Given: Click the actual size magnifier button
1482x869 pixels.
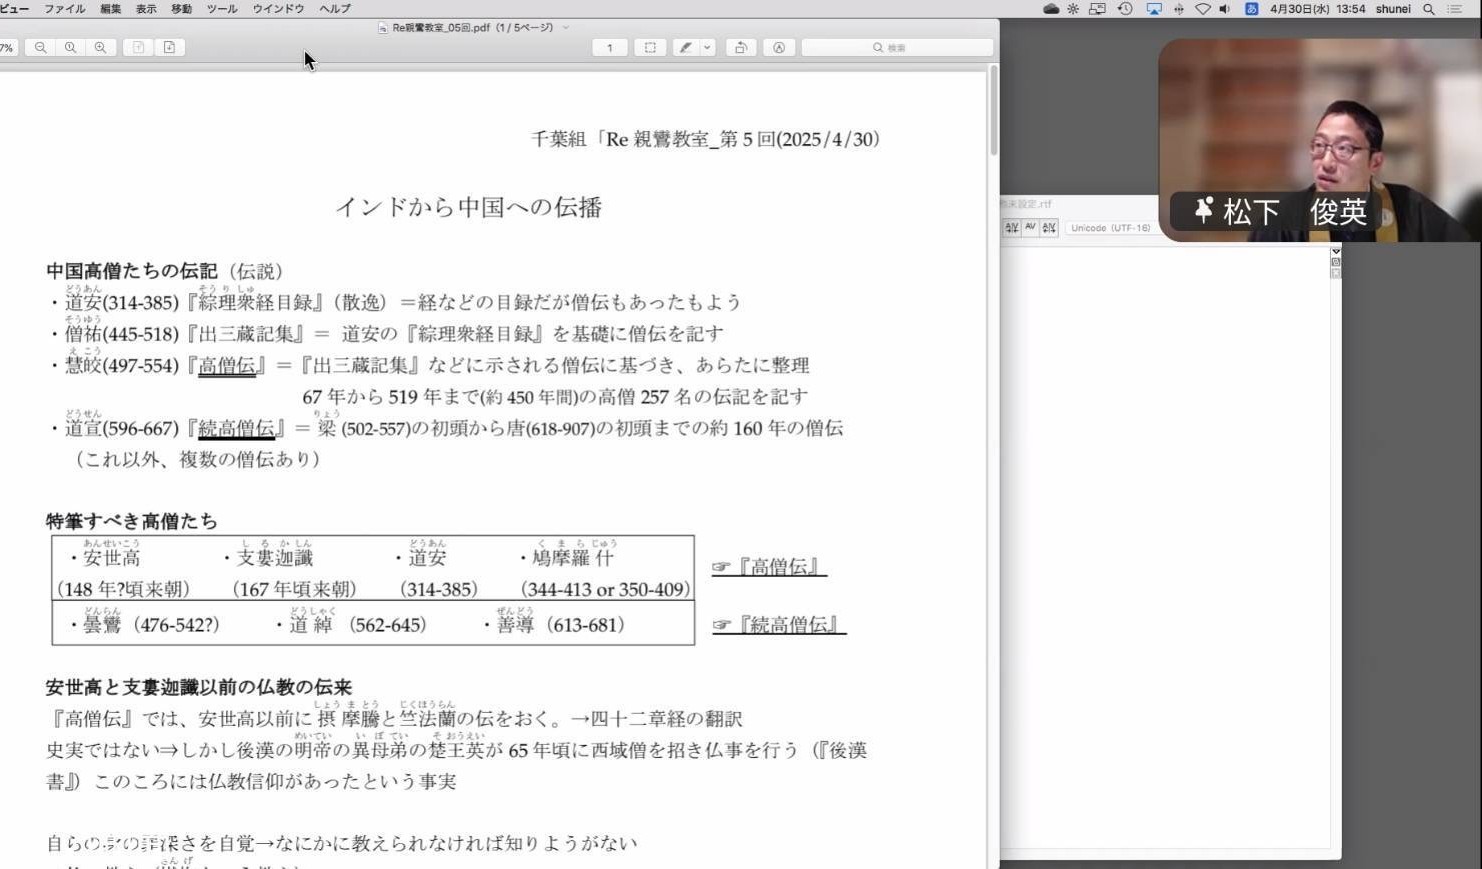Looking at the screenshot, I should click(70, 47).
